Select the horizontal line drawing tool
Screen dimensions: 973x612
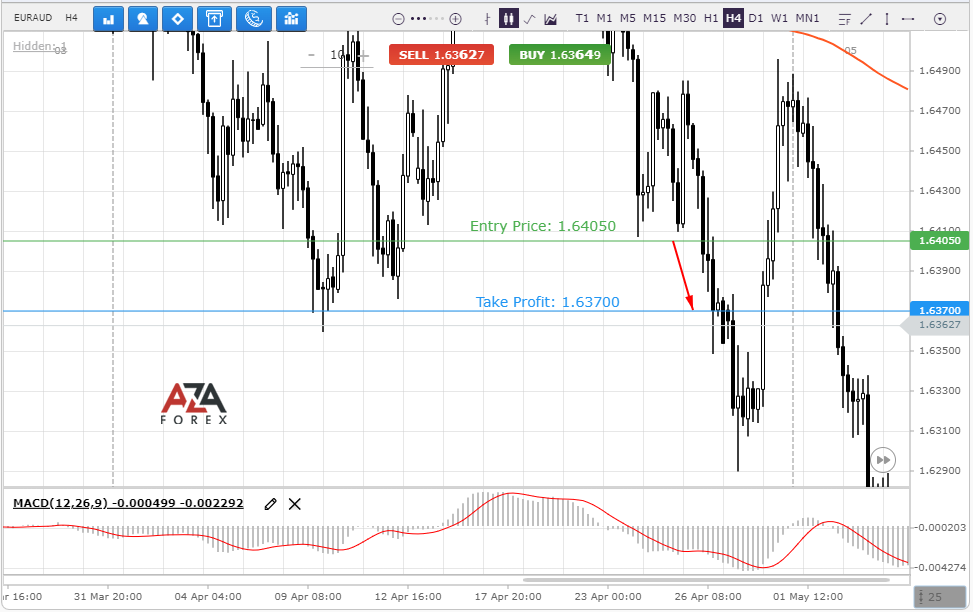(x=908, y=19)
